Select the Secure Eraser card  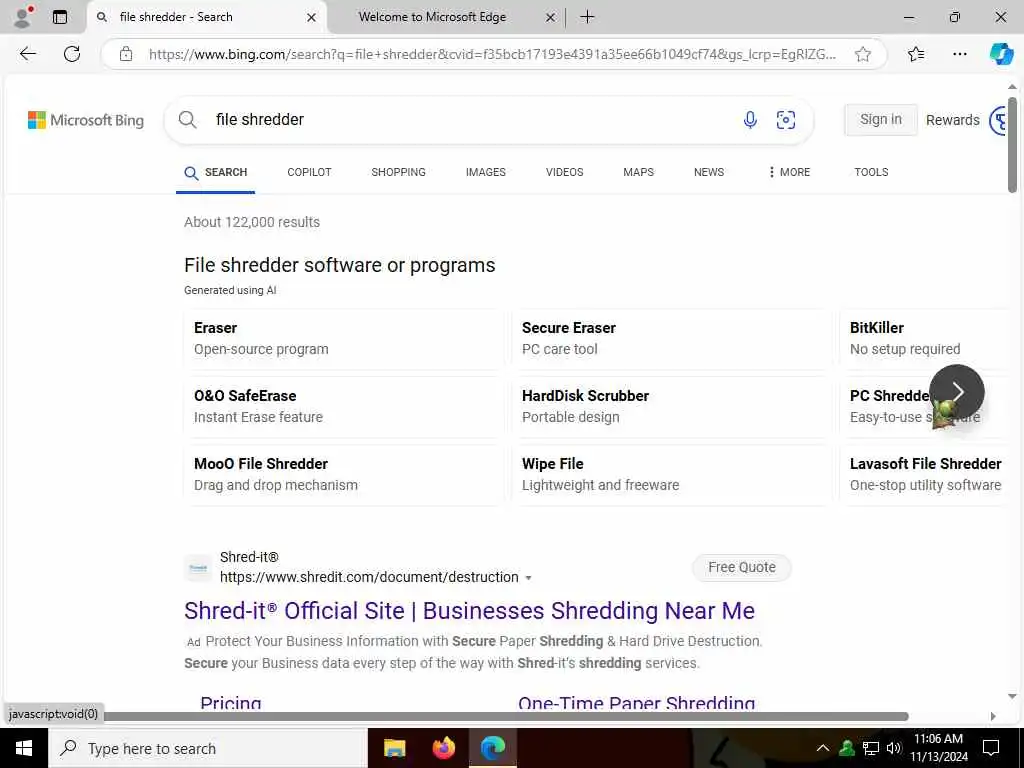coord(671,339)
